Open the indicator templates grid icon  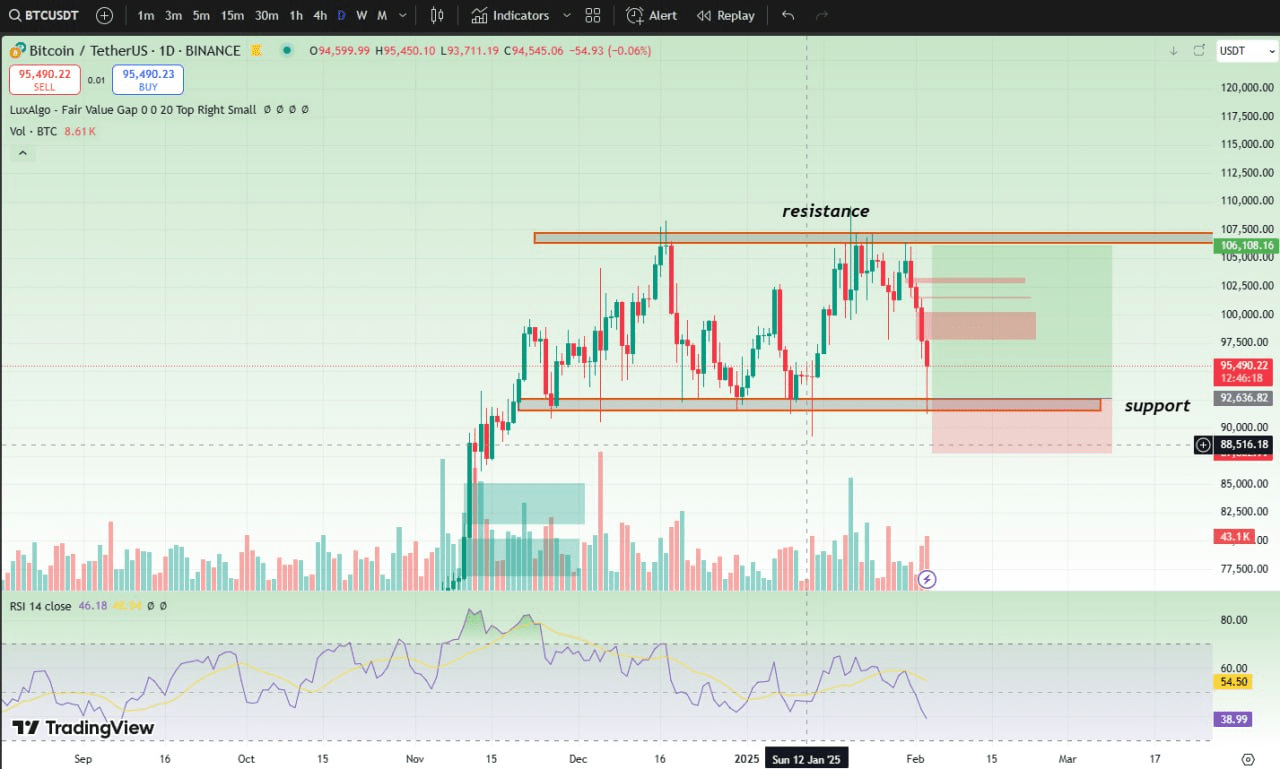pos(593,16)
